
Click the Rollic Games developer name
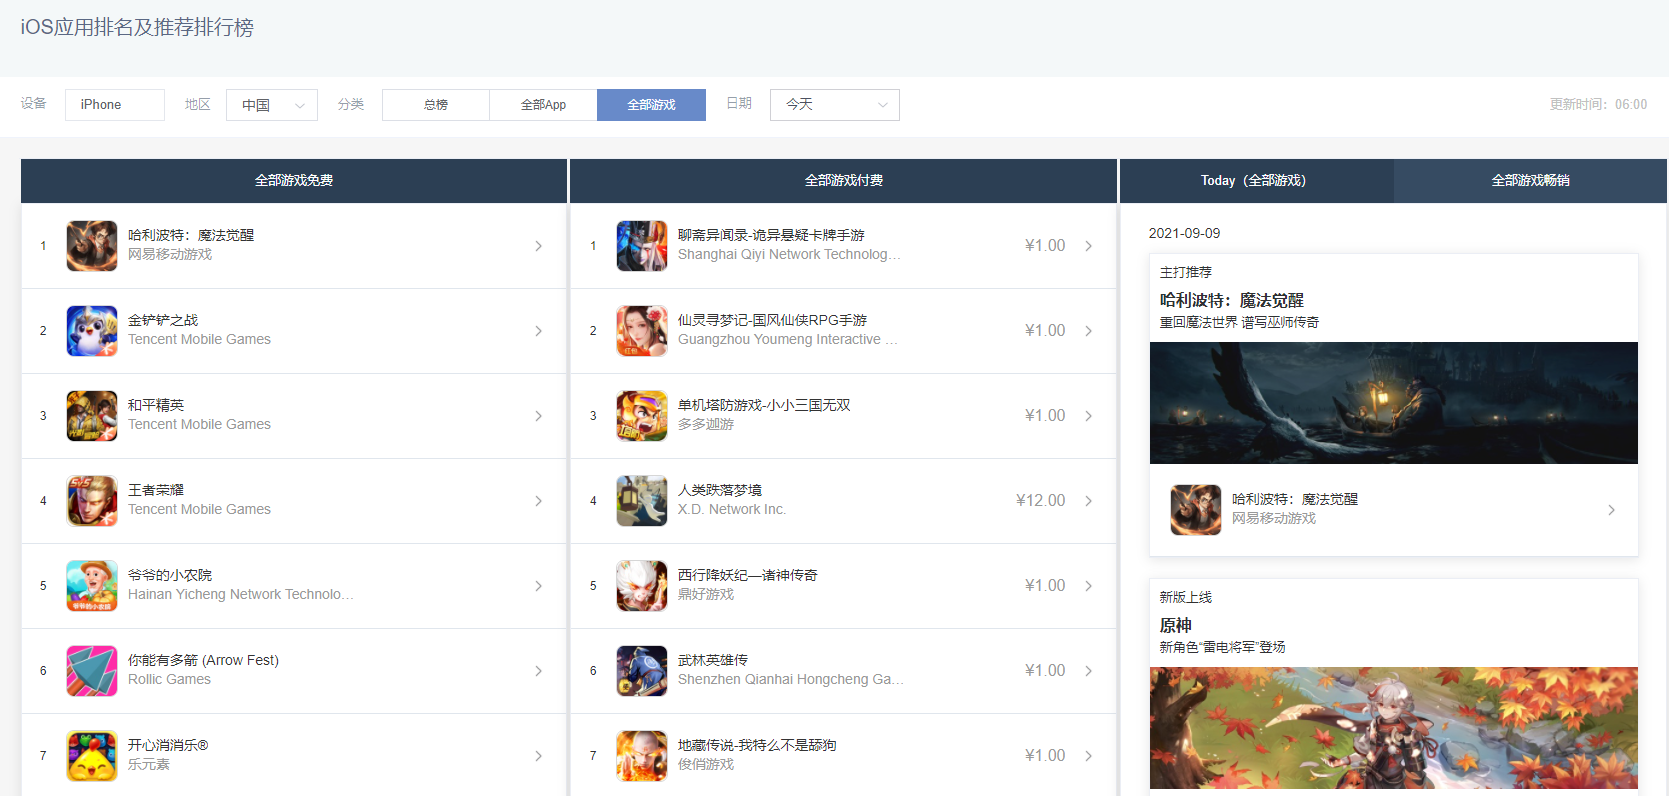click(x=169, y=679)
